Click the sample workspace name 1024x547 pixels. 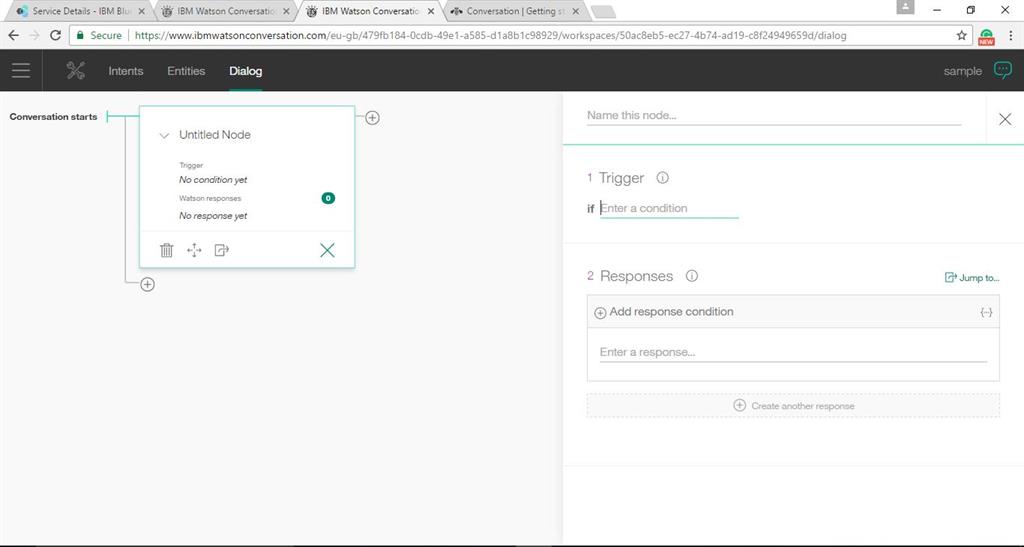point(963,71)
